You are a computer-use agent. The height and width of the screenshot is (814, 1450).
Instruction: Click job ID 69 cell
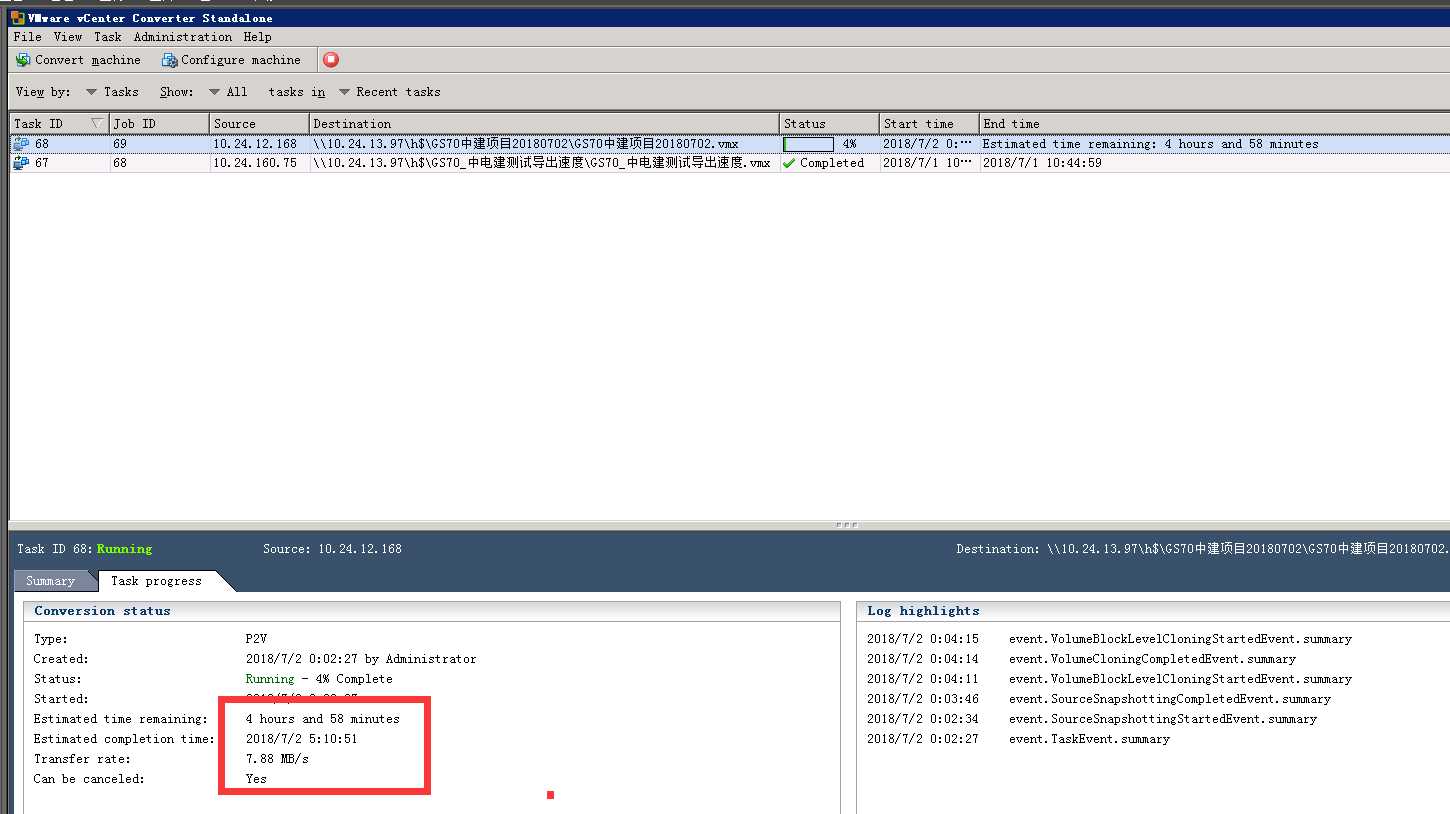[120, 144]
